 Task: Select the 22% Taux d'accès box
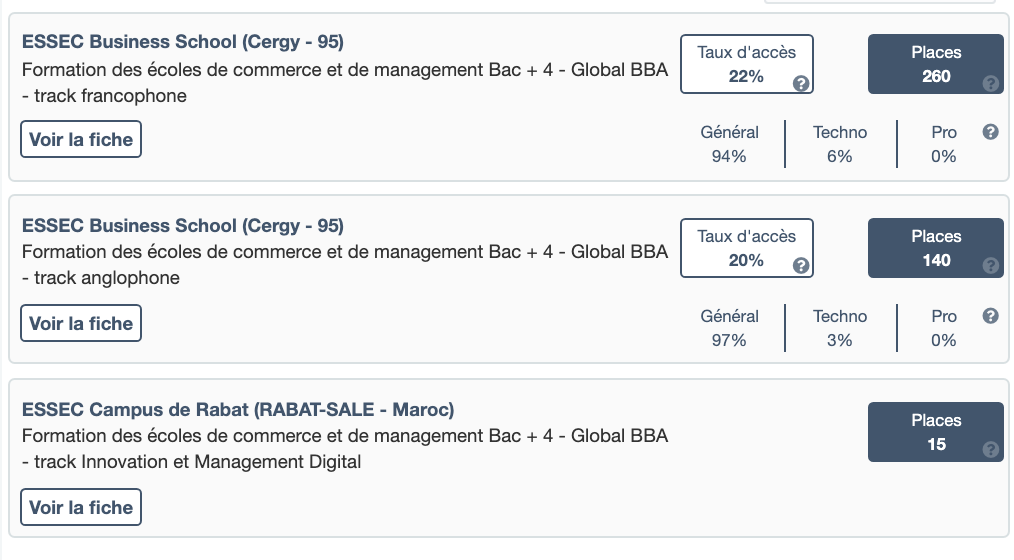[746, 64]
